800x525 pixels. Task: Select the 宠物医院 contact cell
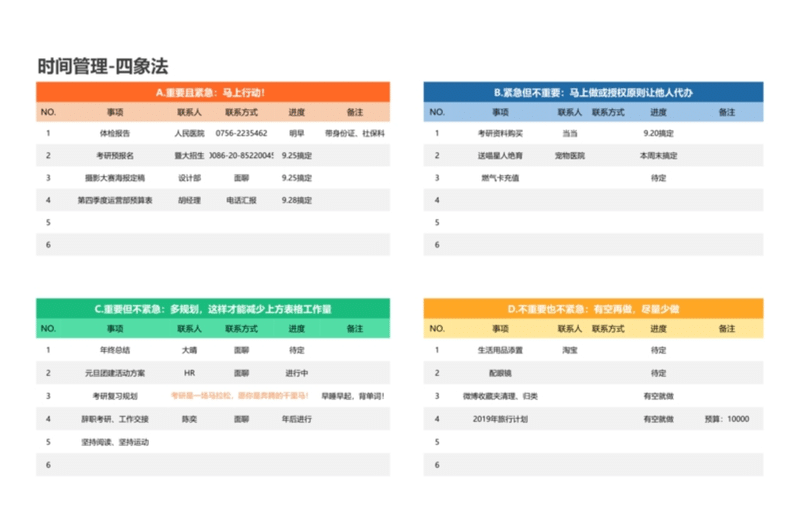pyautogui.click(x=569, y=155)
